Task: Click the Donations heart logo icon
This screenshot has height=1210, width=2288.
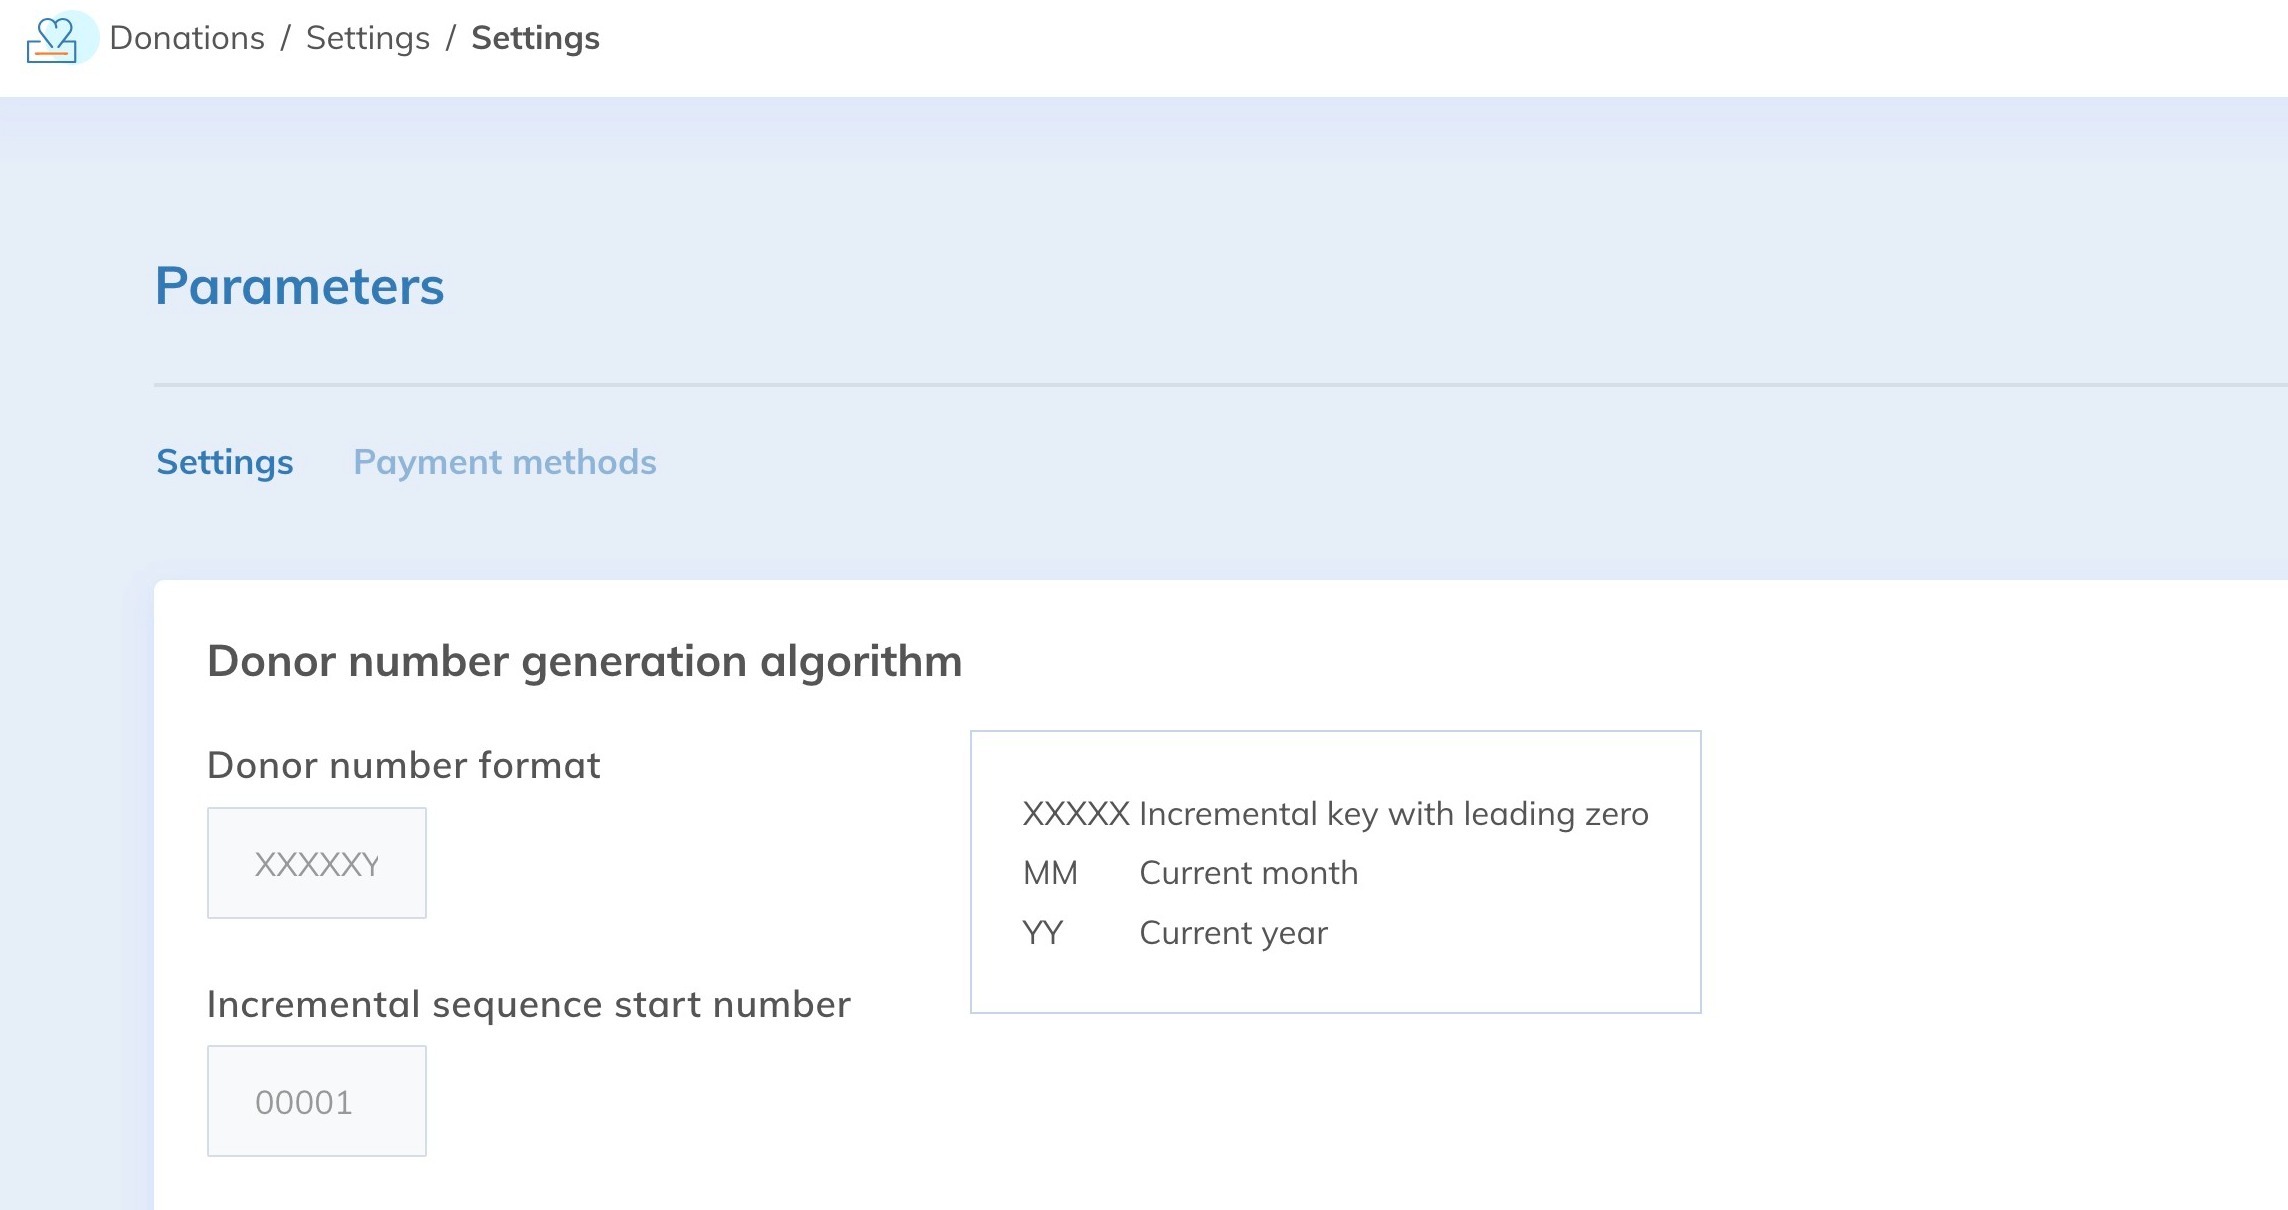Action: pos(55,40)
